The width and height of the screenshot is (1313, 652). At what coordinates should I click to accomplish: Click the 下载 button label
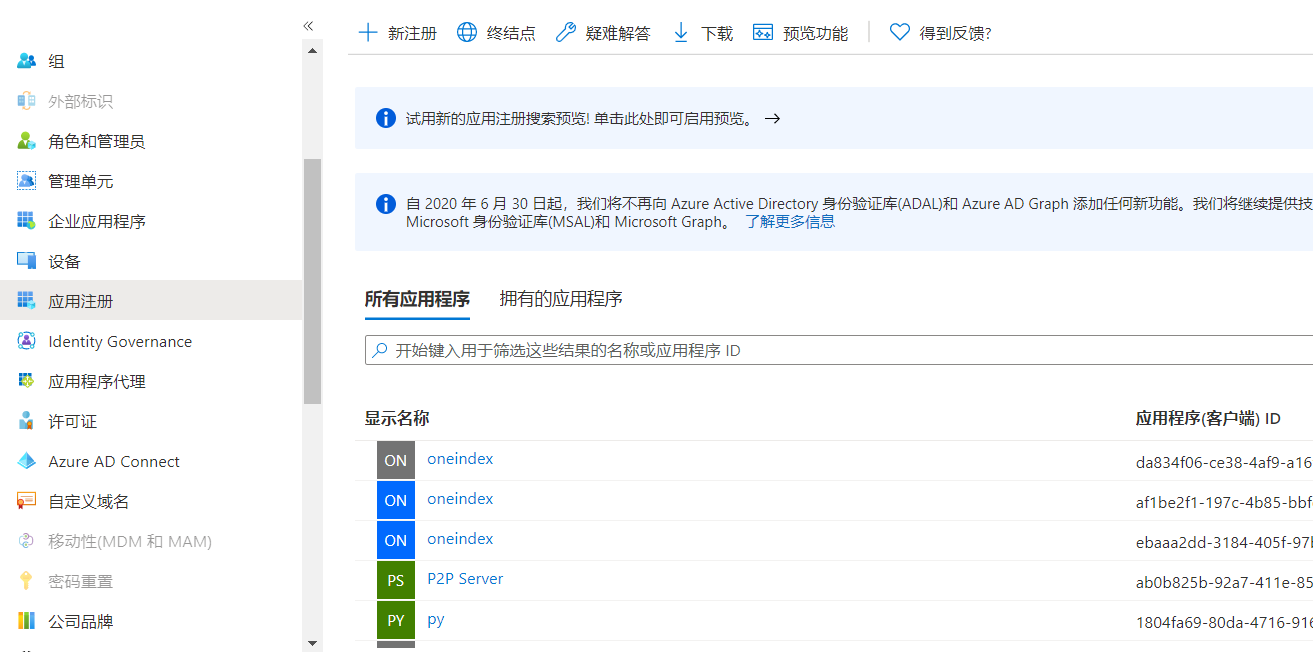(717, 33)
